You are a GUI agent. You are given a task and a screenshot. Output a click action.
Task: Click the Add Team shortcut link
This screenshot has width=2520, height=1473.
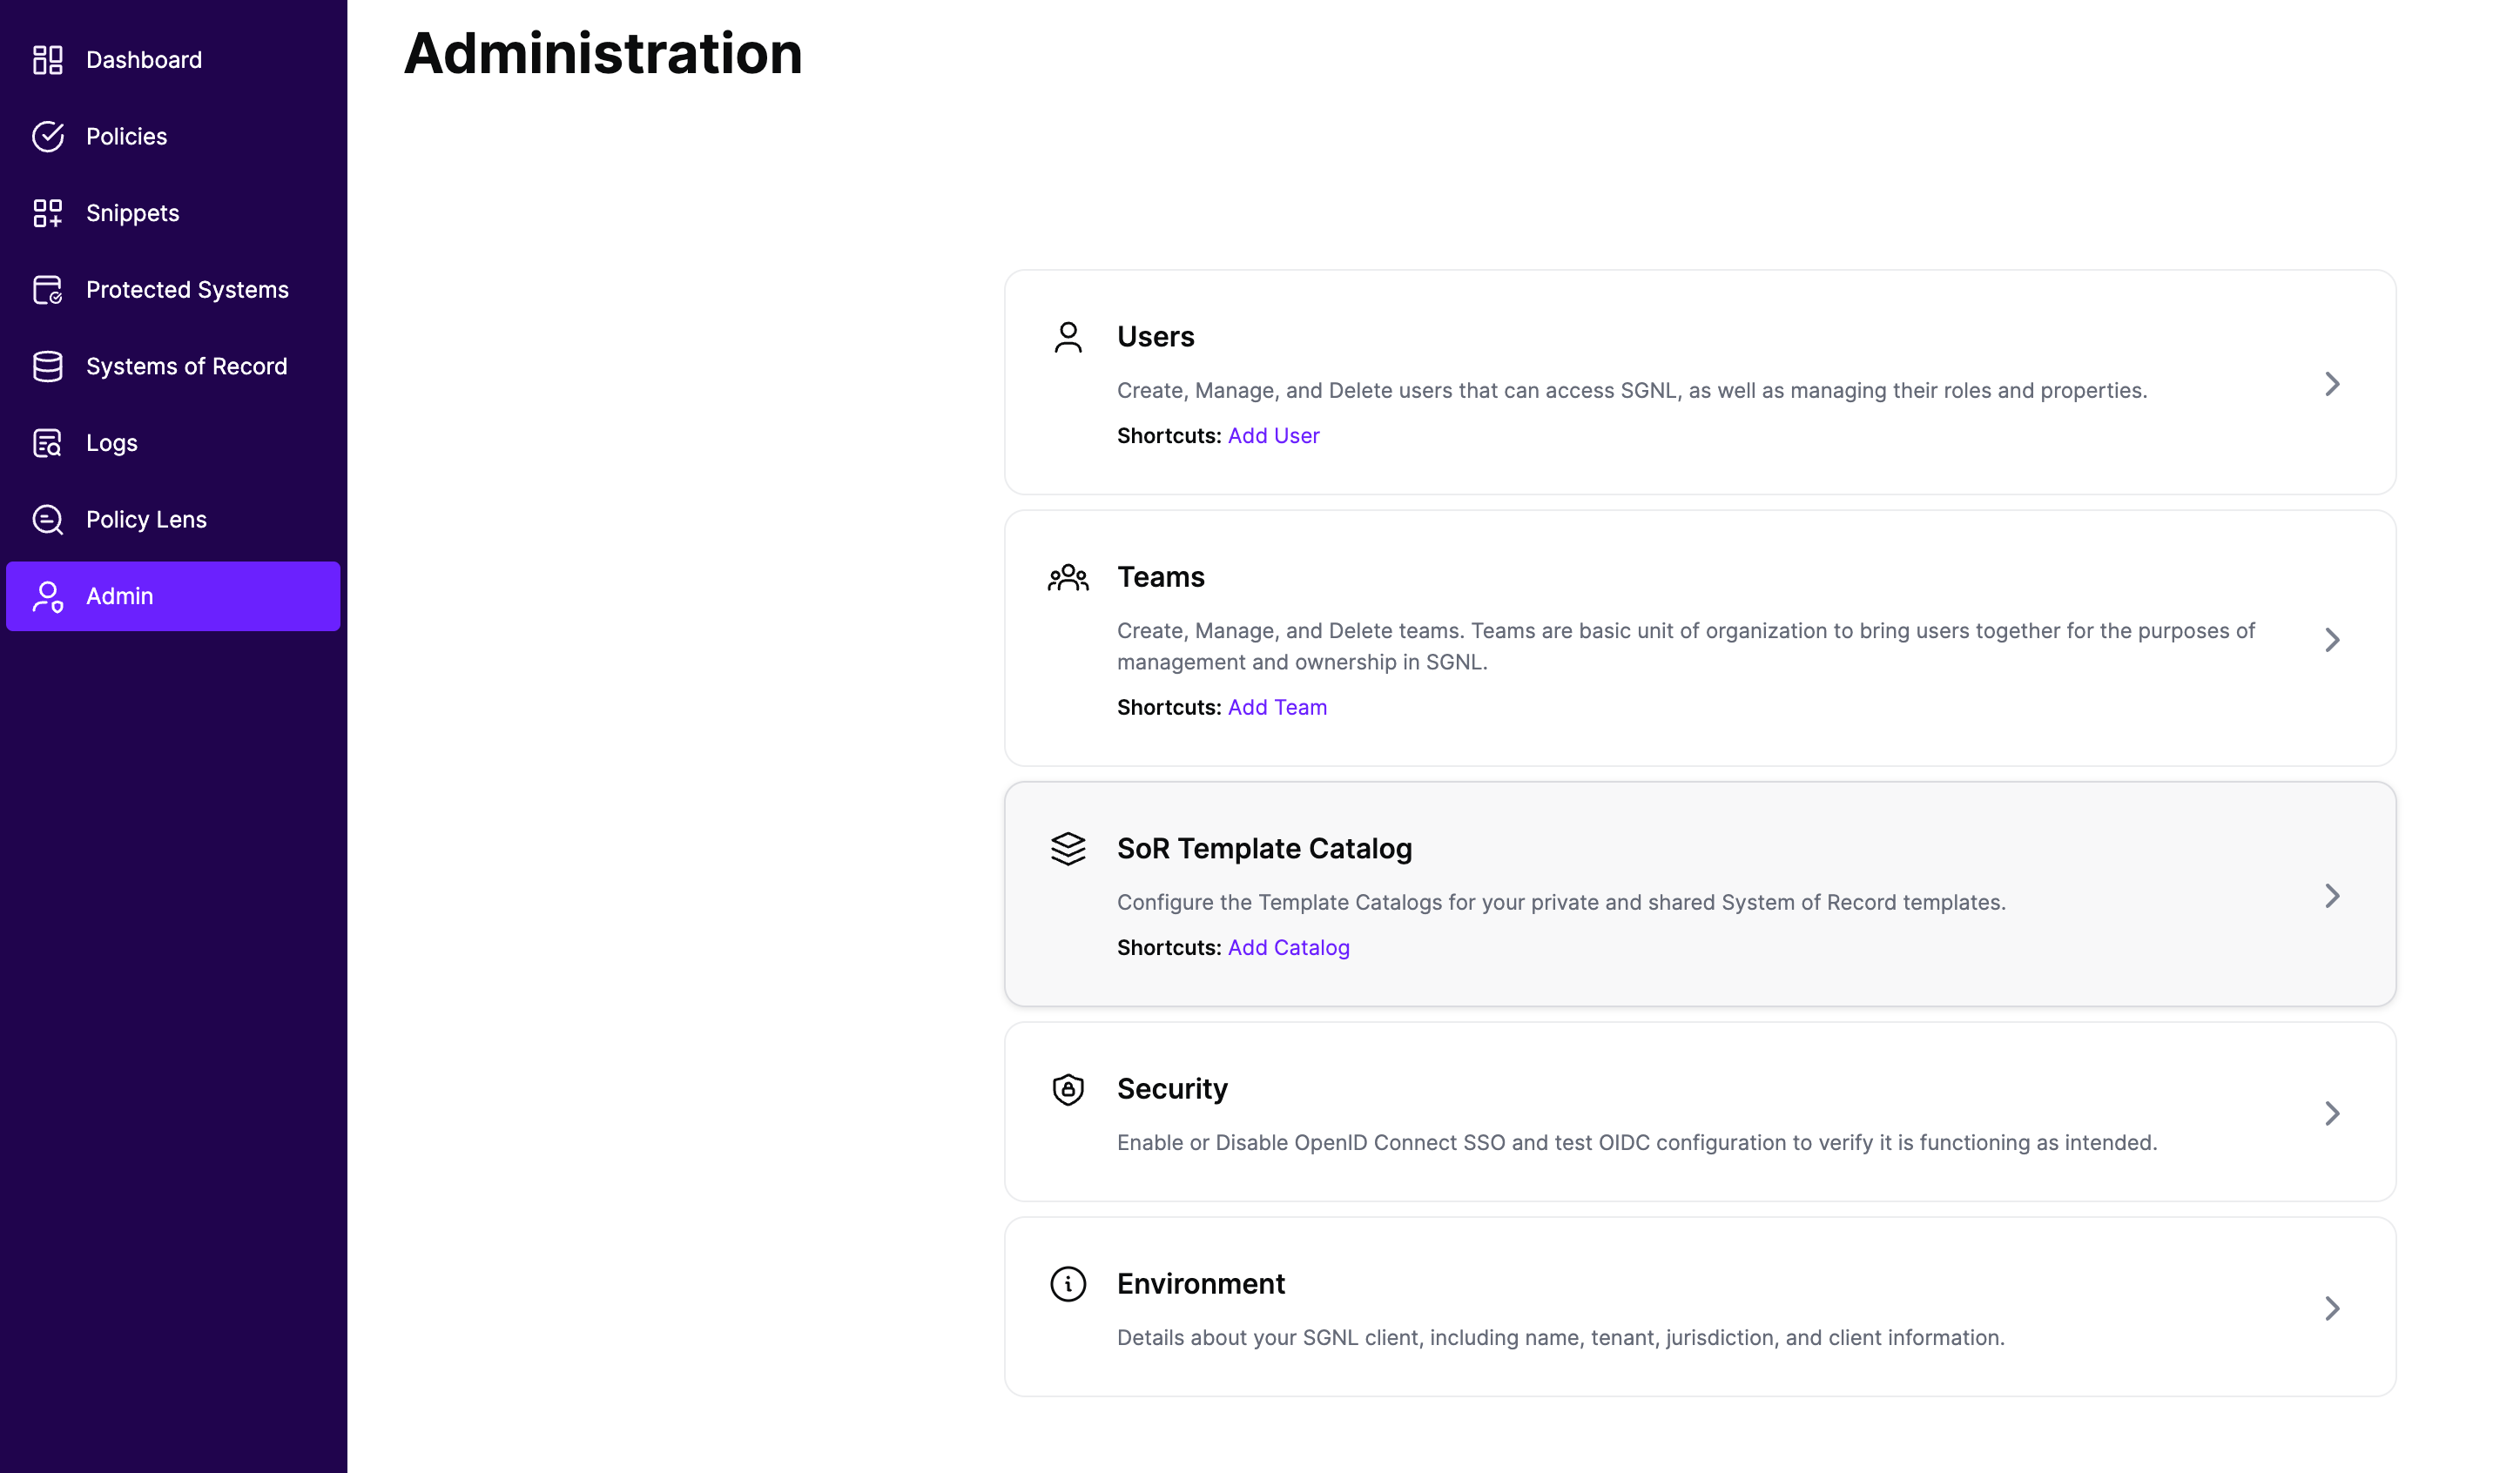(x=1277, y=707)
